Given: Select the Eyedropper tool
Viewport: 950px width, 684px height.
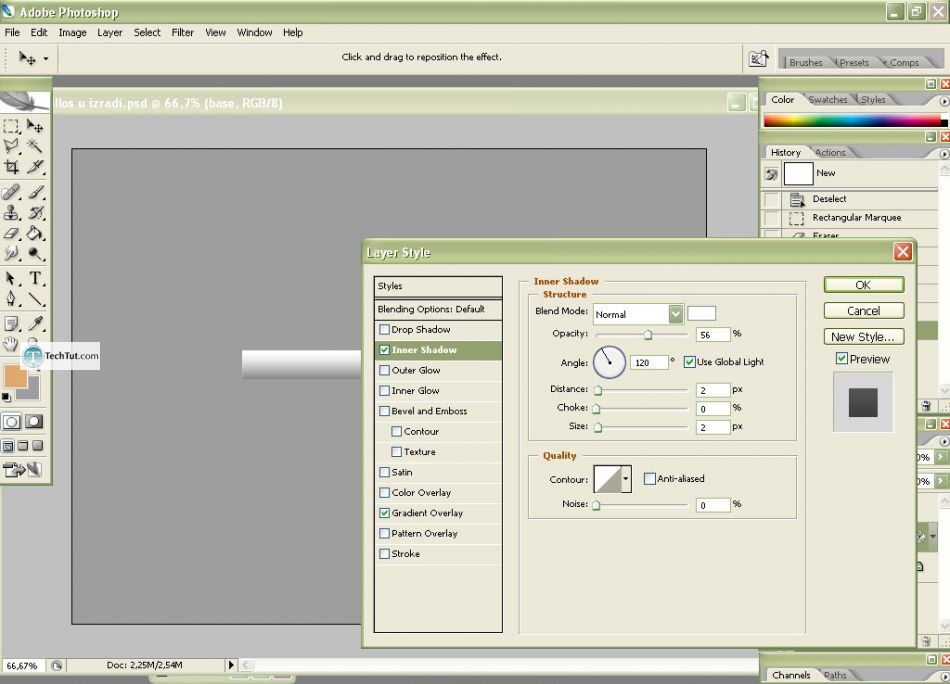Looking at the screenshot, I should tap(36, 323).
